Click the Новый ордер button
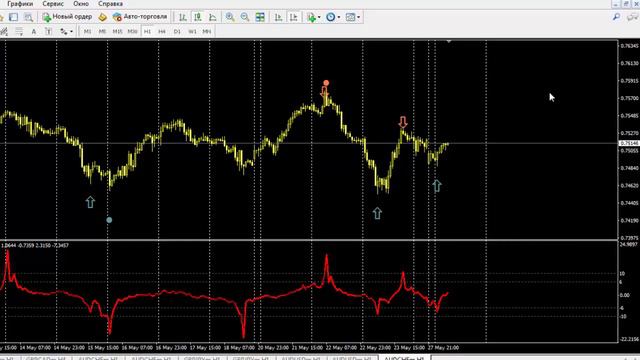 pyautogui.click(x=67, y=17)
